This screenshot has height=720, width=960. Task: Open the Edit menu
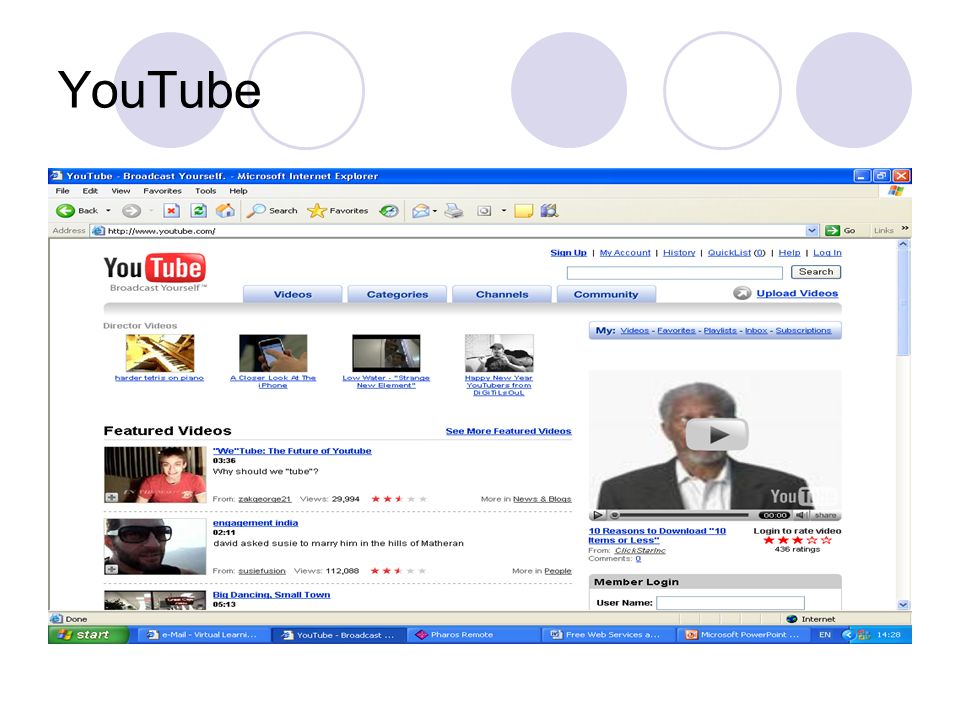(90, 191)
